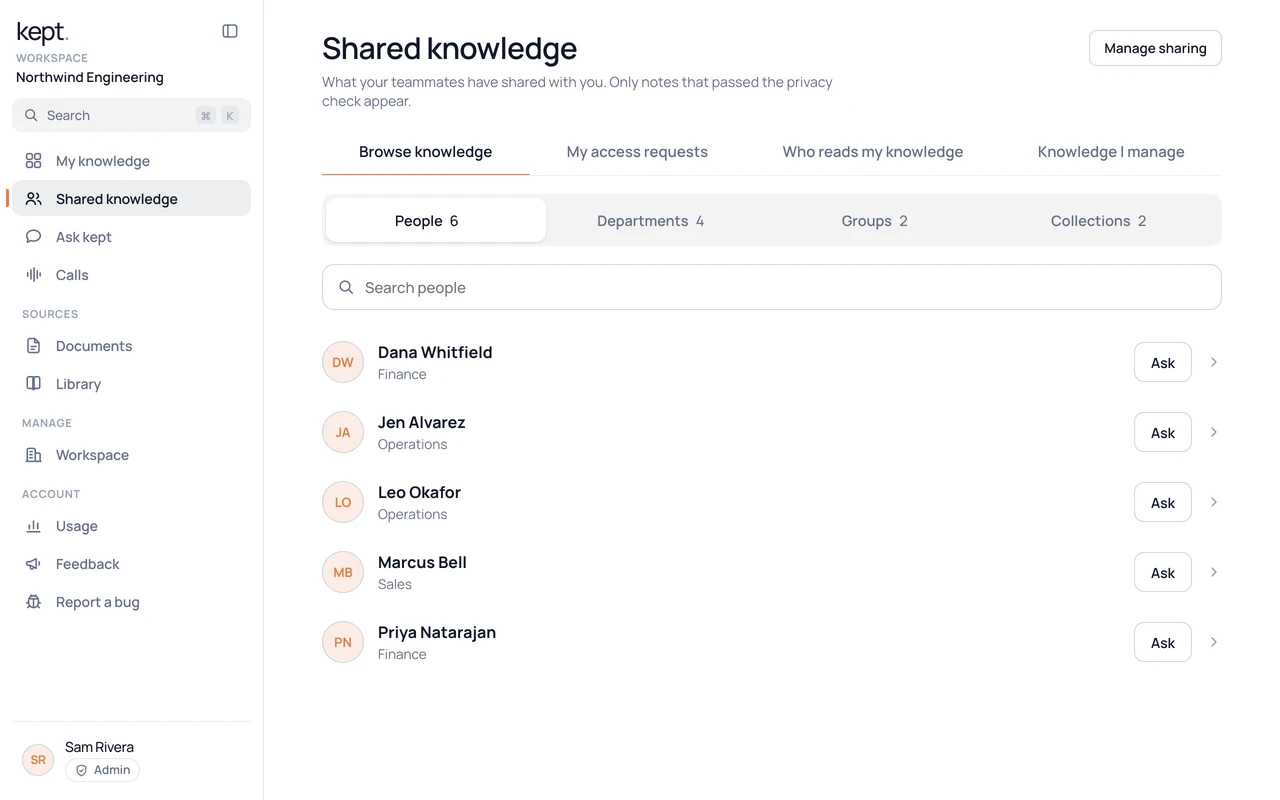Click Ask for Priya Natarajan
Viewport: 1280px width, 800px height.
(x=1163, y=642)
